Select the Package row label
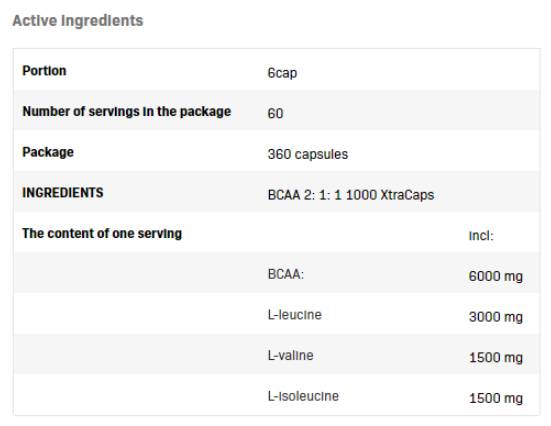The image size is (551, 426). click(x=48, y=152)
